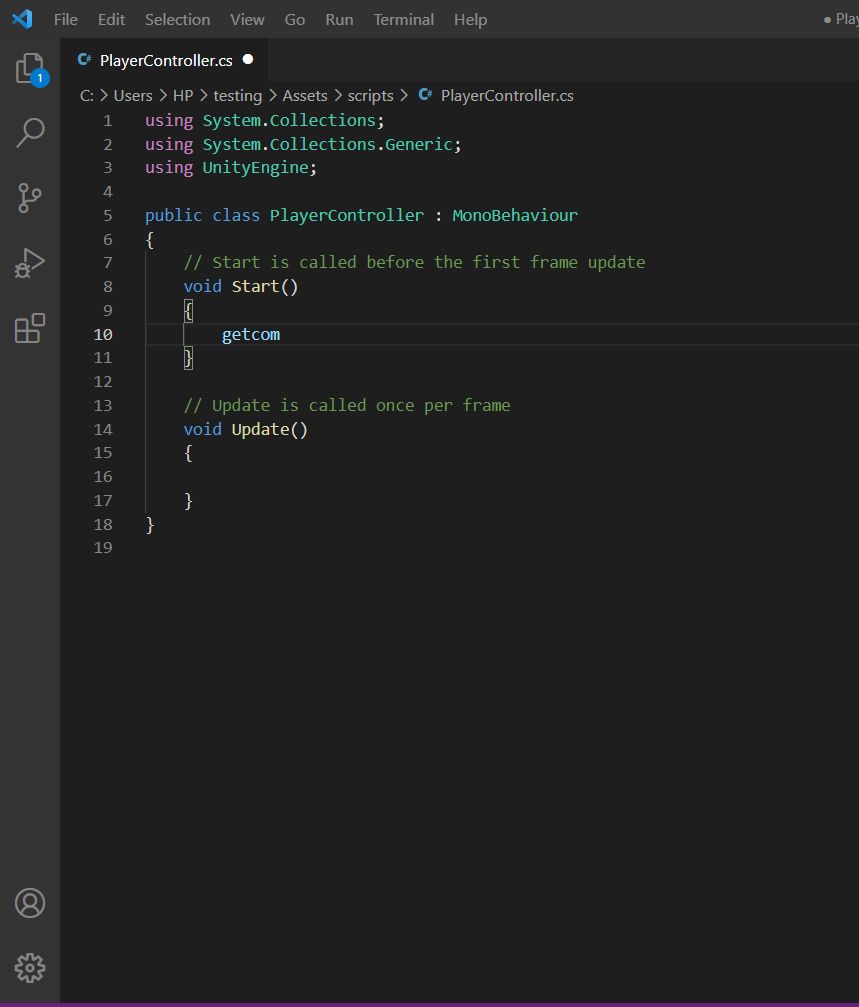Image resolution: width=859 pixels, height=1007 pixels.
Task: Click 'void' keyword before Update
Action: click(202, 430)
